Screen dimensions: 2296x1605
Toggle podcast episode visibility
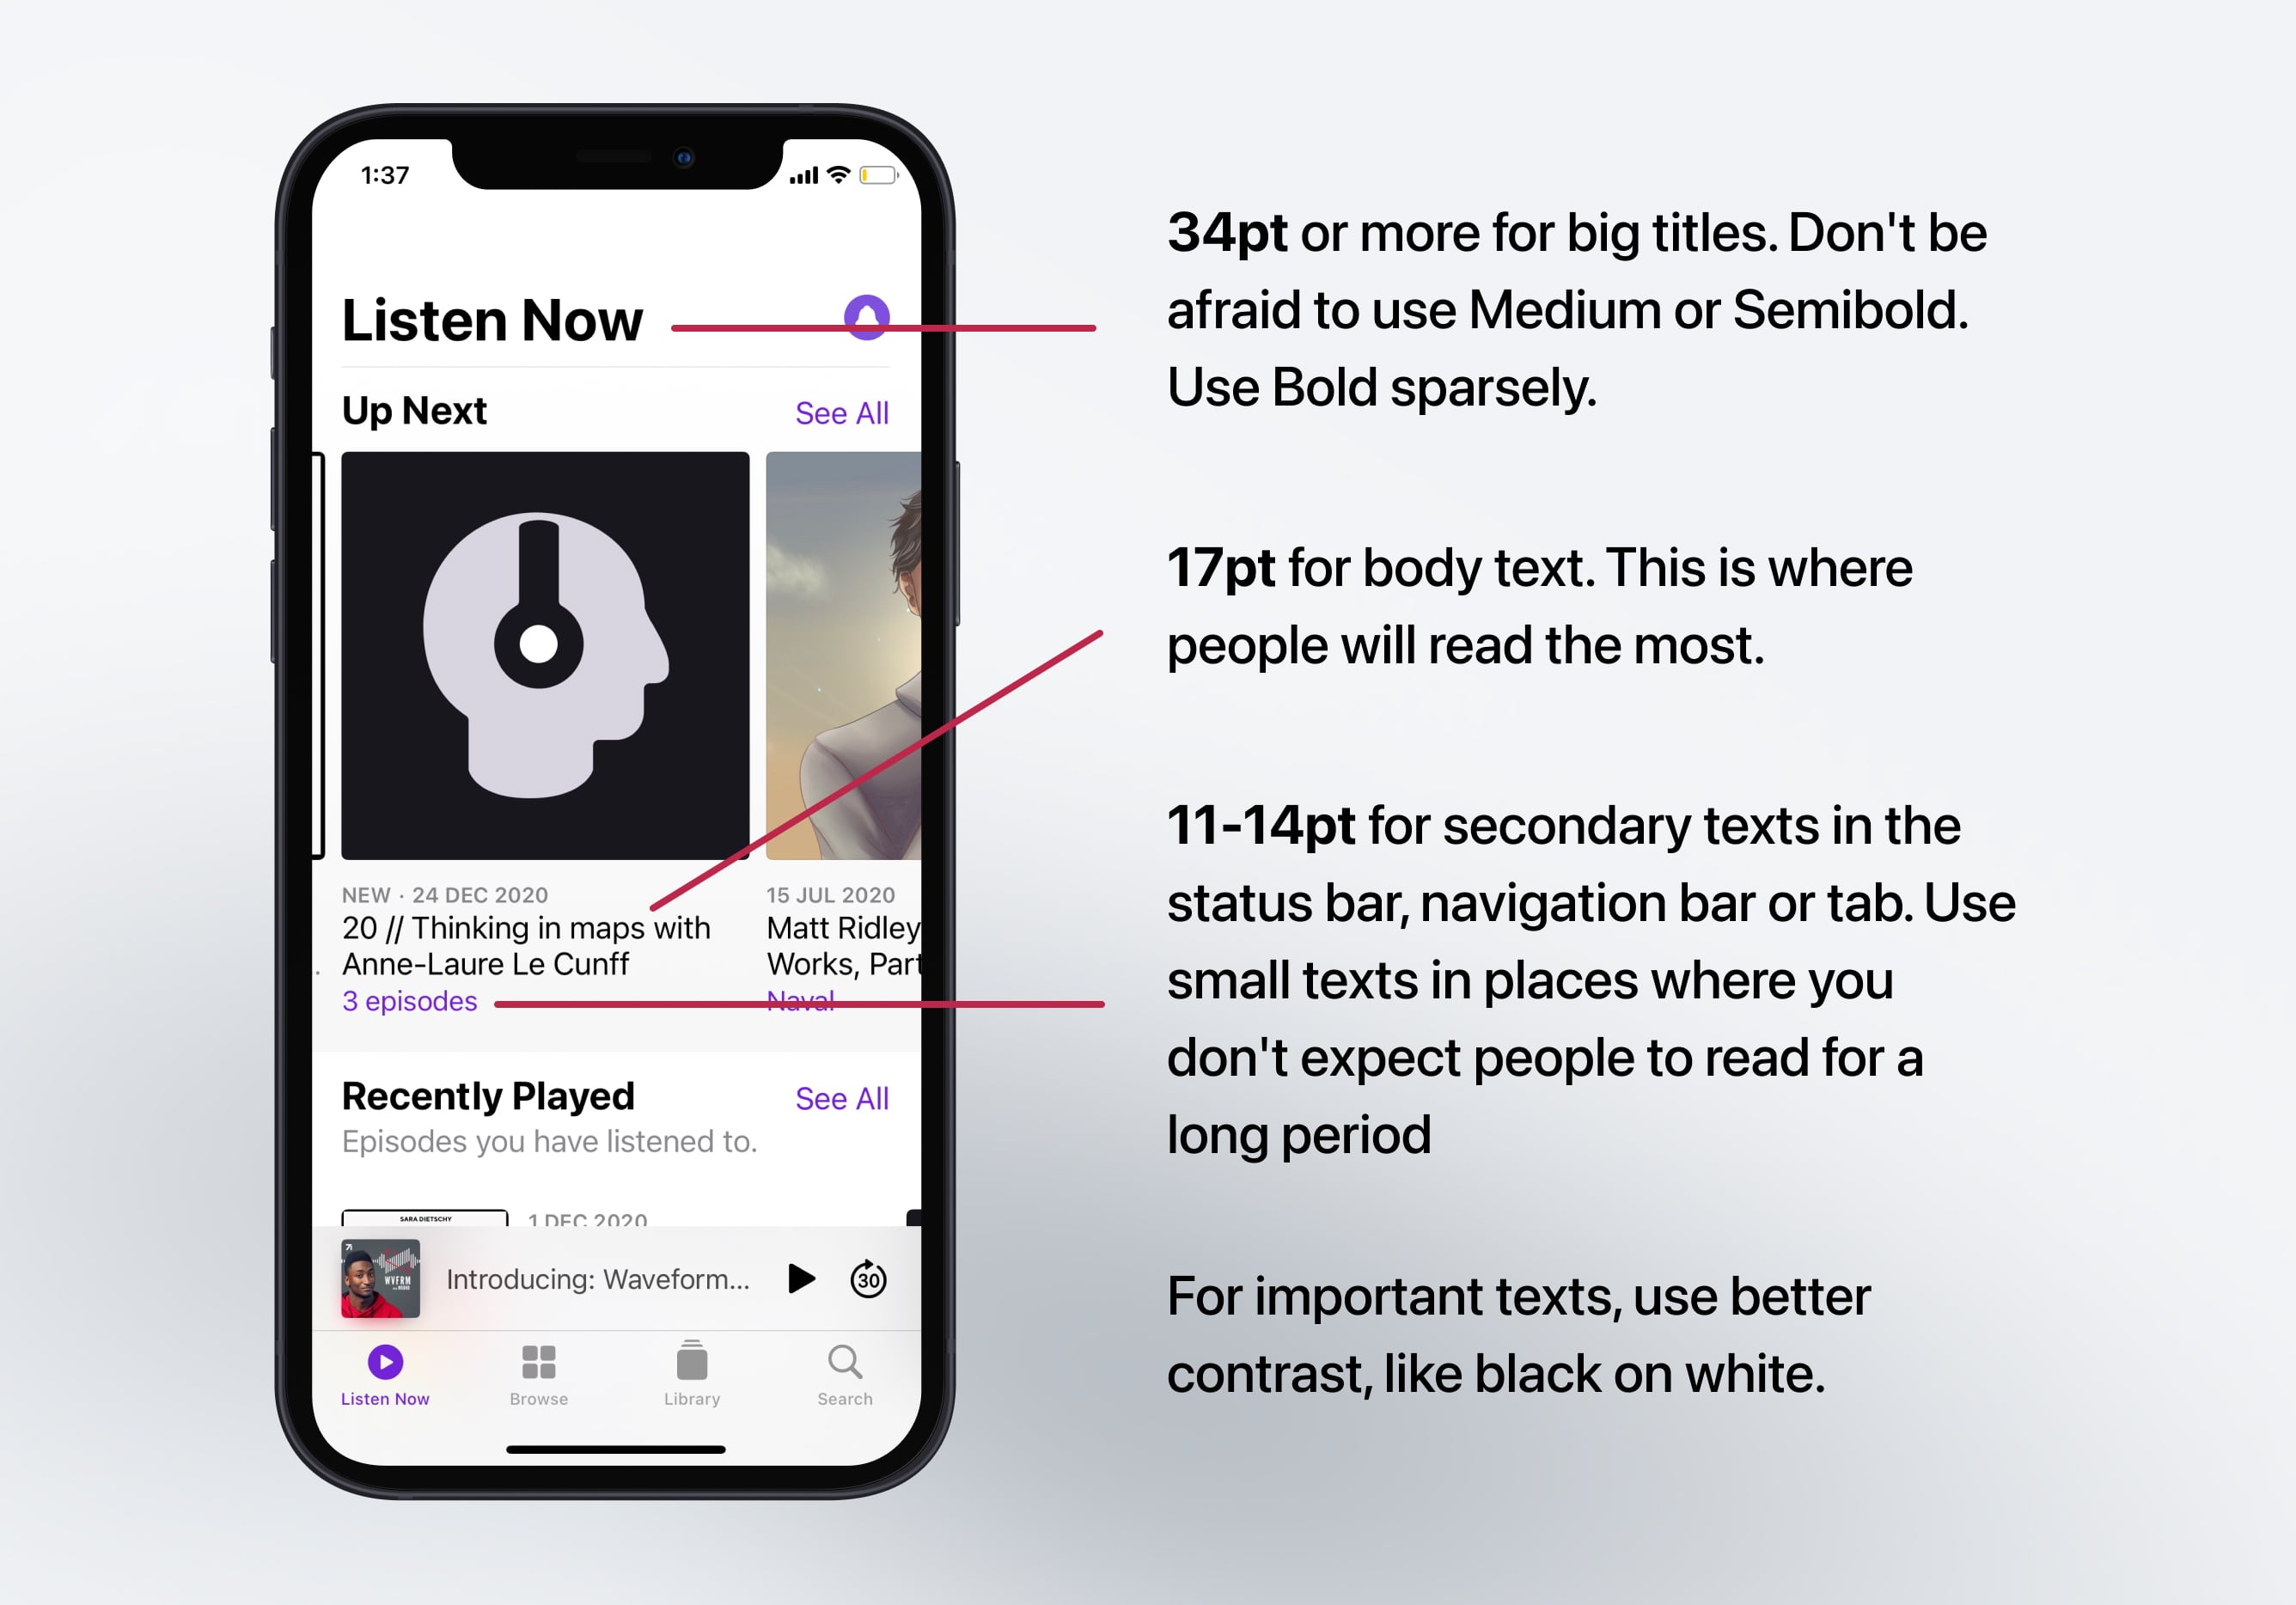(x=410, y=1001)
